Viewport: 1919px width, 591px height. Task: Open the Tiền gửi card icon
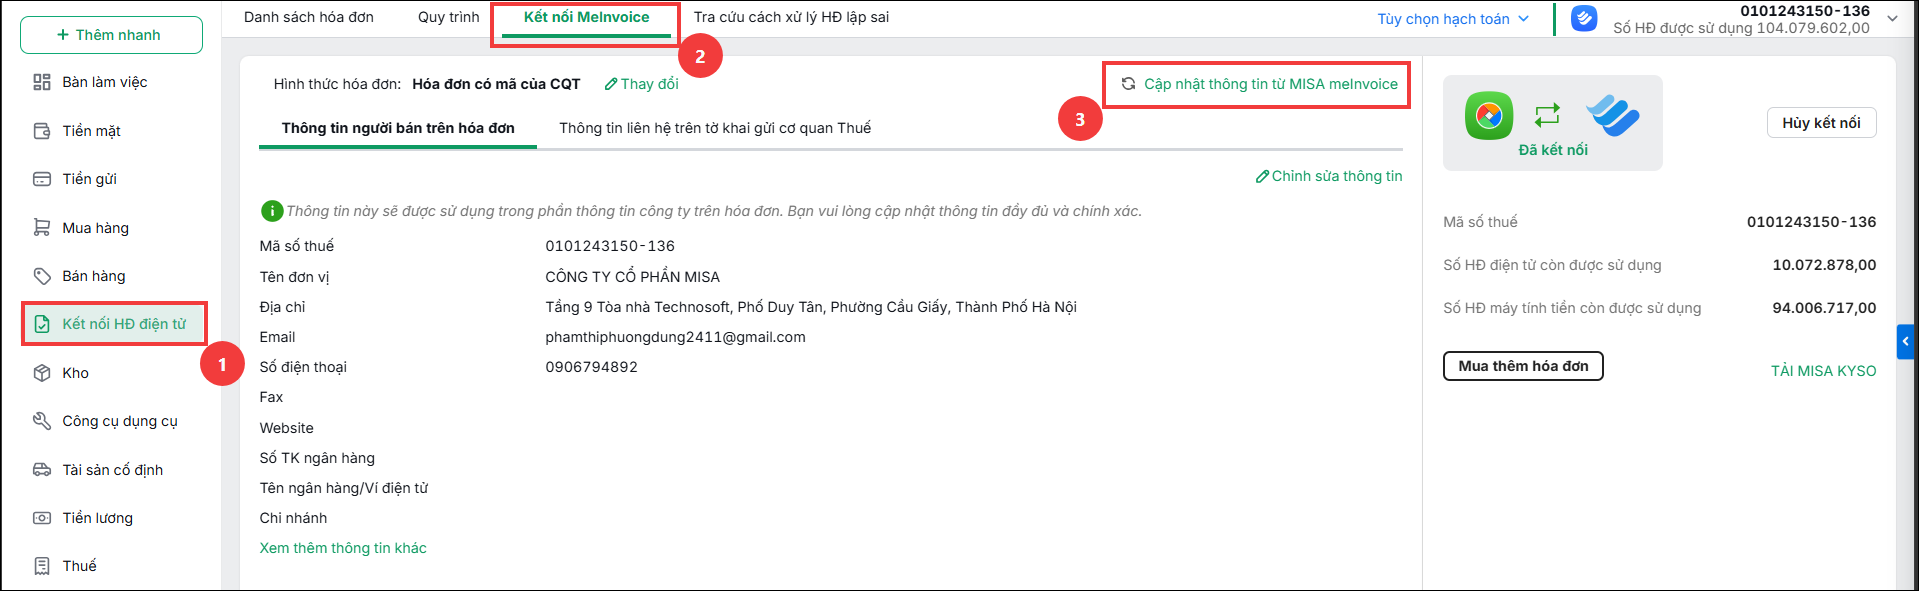tap(42, 179)
